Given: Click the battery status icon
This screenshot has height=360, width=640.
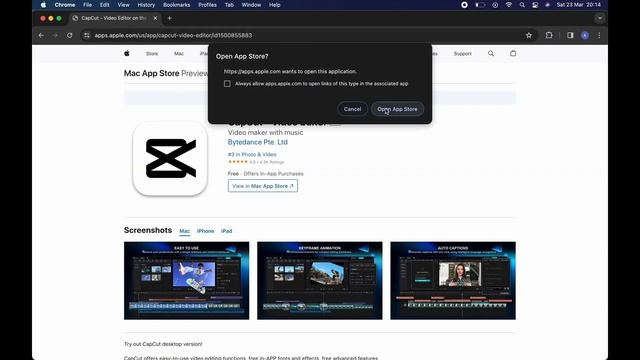Looking at the screenshot, I should 480,5.
